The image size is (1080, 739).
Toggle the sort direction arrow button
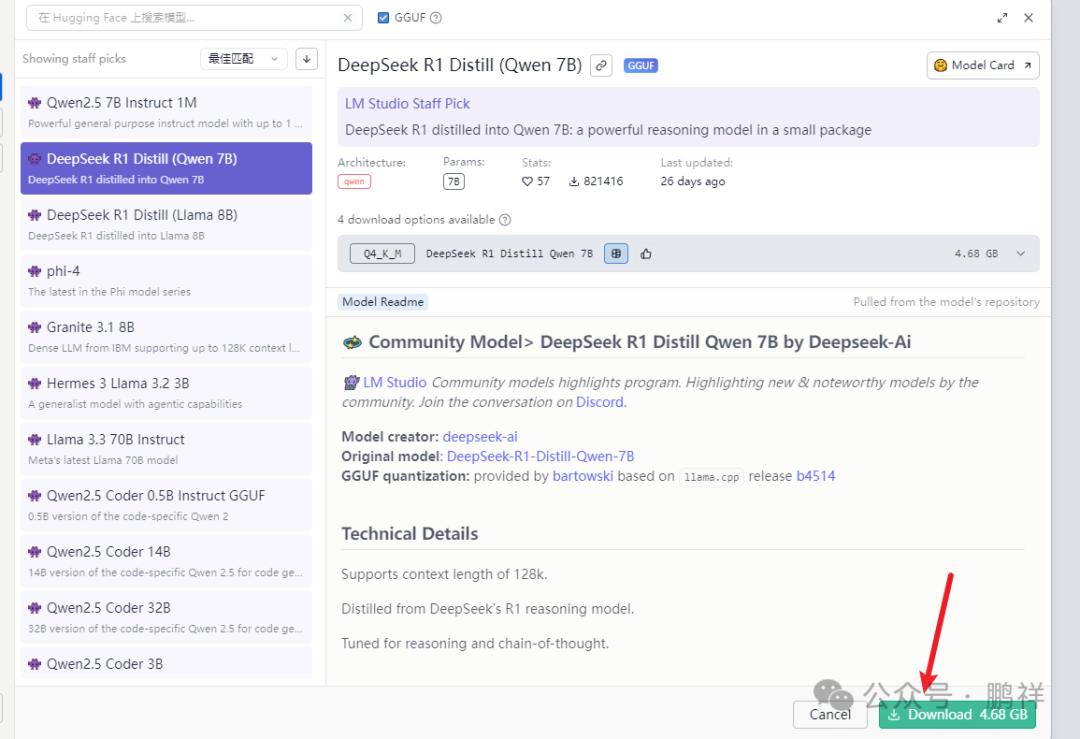pyautogui.click(x=307, y=59)
